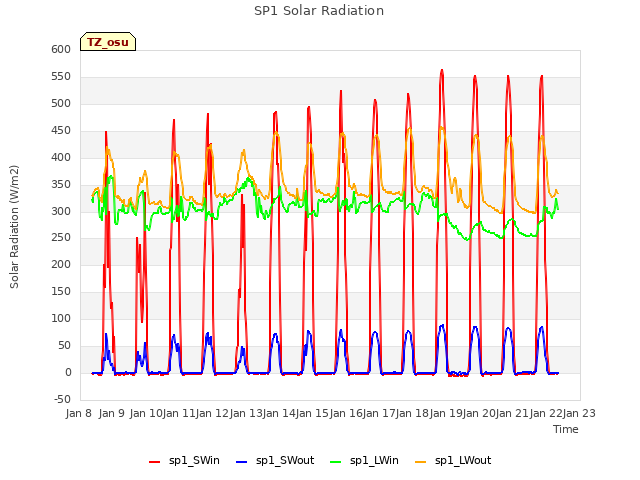Click the Time axis title
This screenshot has width=640, height=480.
(566, 429)
